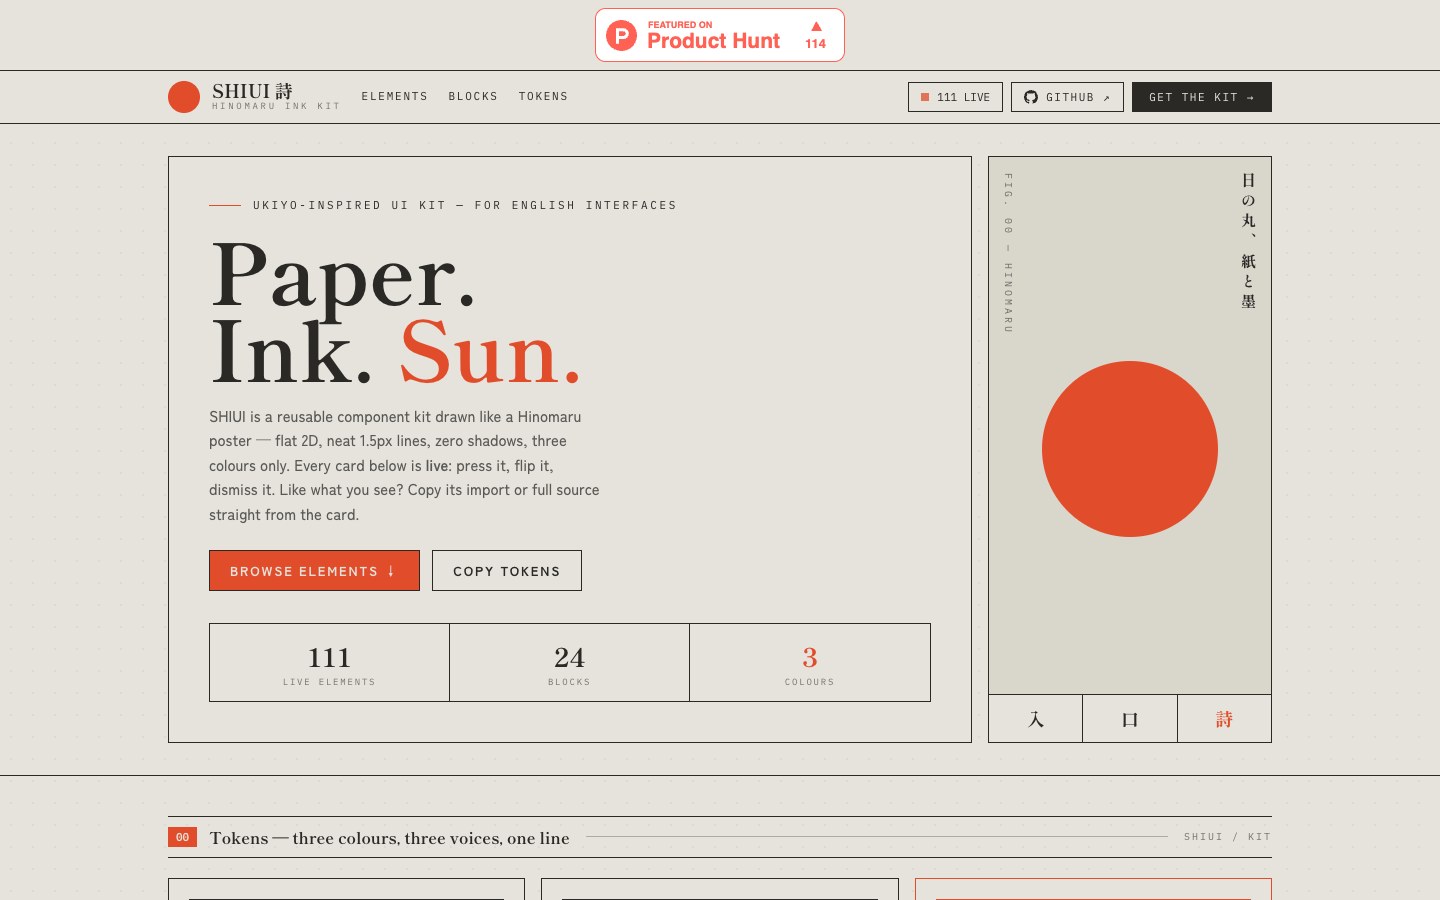The height and width of the screenshot is (900, 1440).
Task: Select the 入 glyph cell under the poster
Action: pos(1036,719)
